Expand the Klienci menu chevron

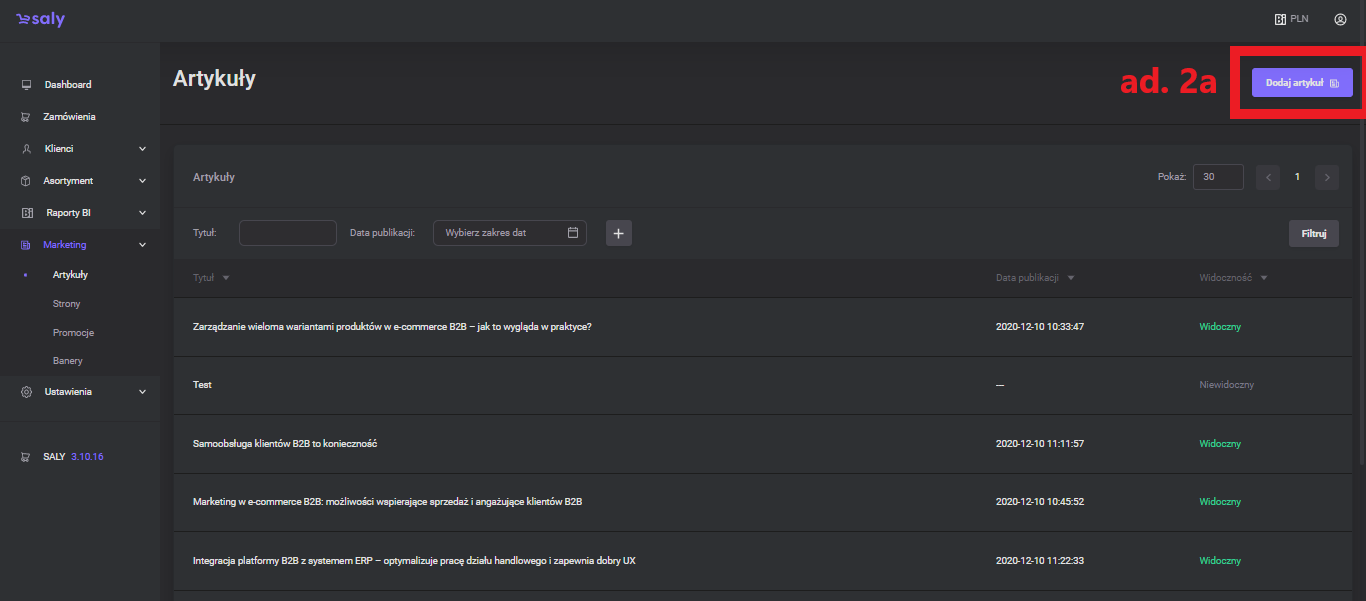click(142, 149)
